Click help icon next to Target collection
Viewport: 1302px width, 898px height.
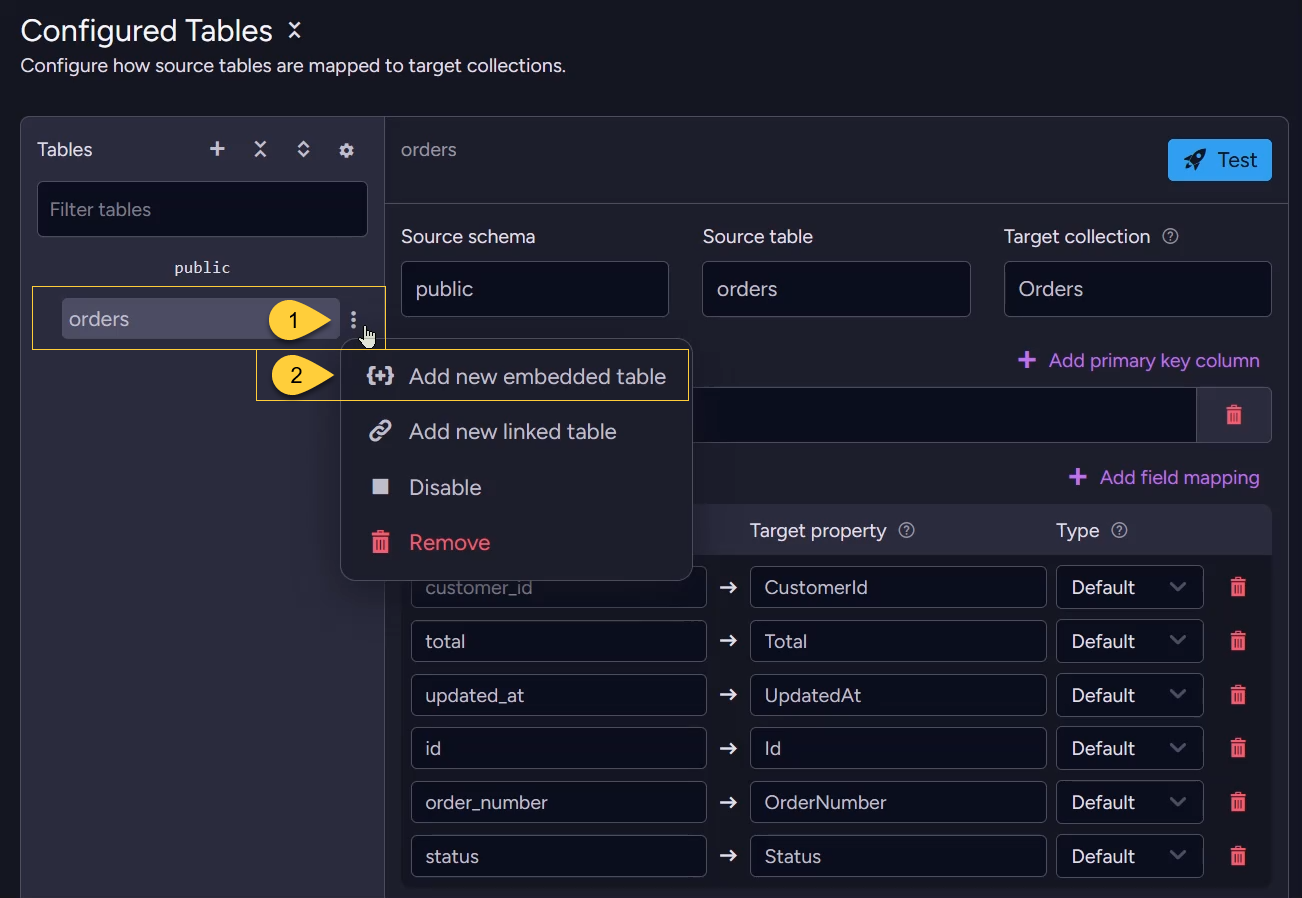coord(1171,237)
